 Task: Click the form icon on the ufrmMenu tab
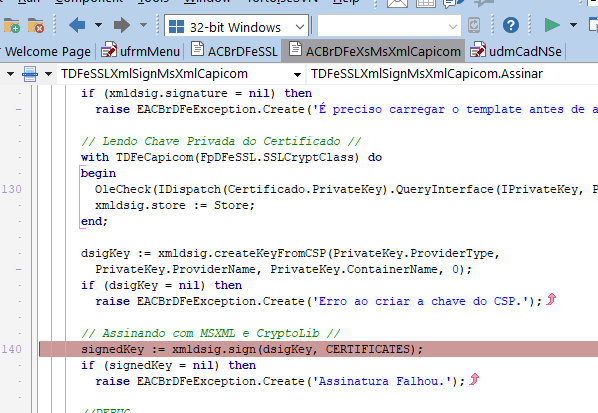(109, 50)
